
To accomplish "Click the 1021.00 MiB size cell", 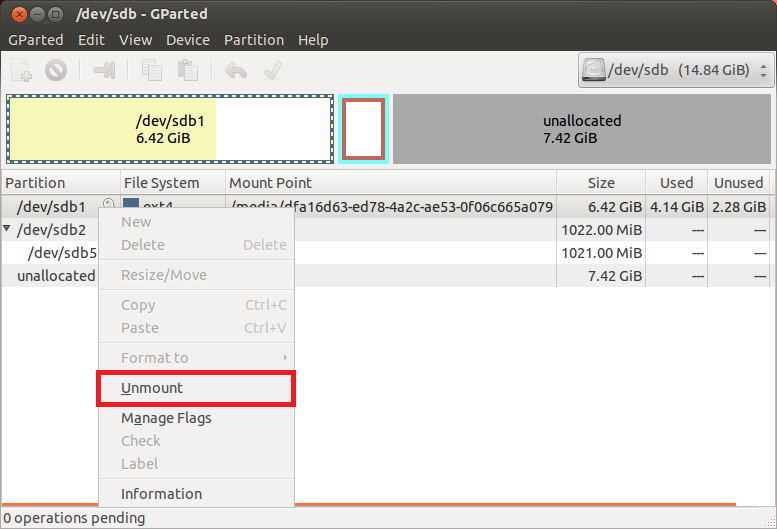I will [602, 253].
